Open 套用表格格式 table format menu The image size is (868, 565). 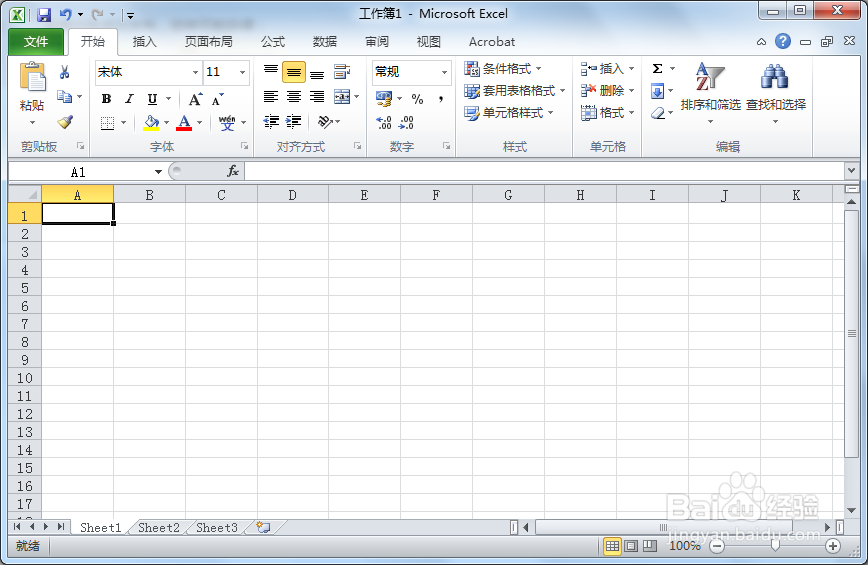pos(515,90)
